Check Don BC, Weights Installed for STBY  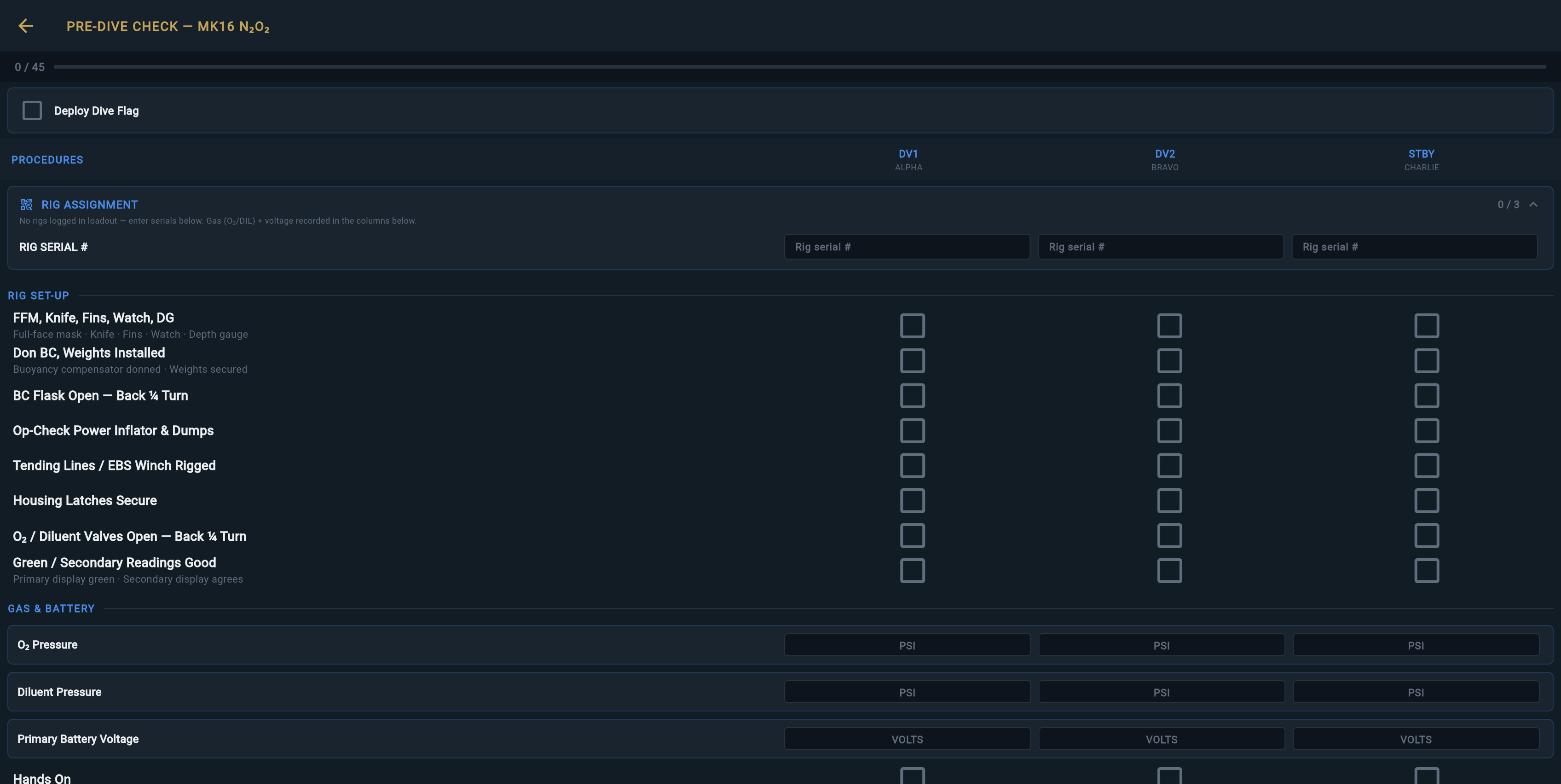coord(1427,361)
